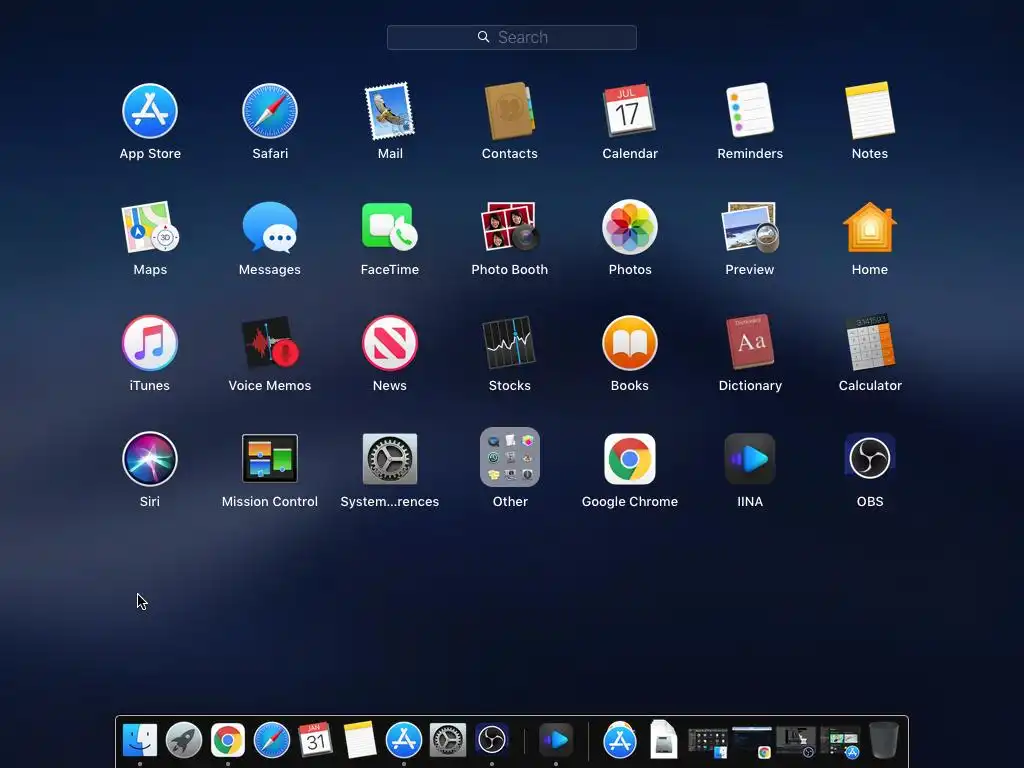Open the Stocks app
Screen dimensions: 1024x768
(509, 344)
